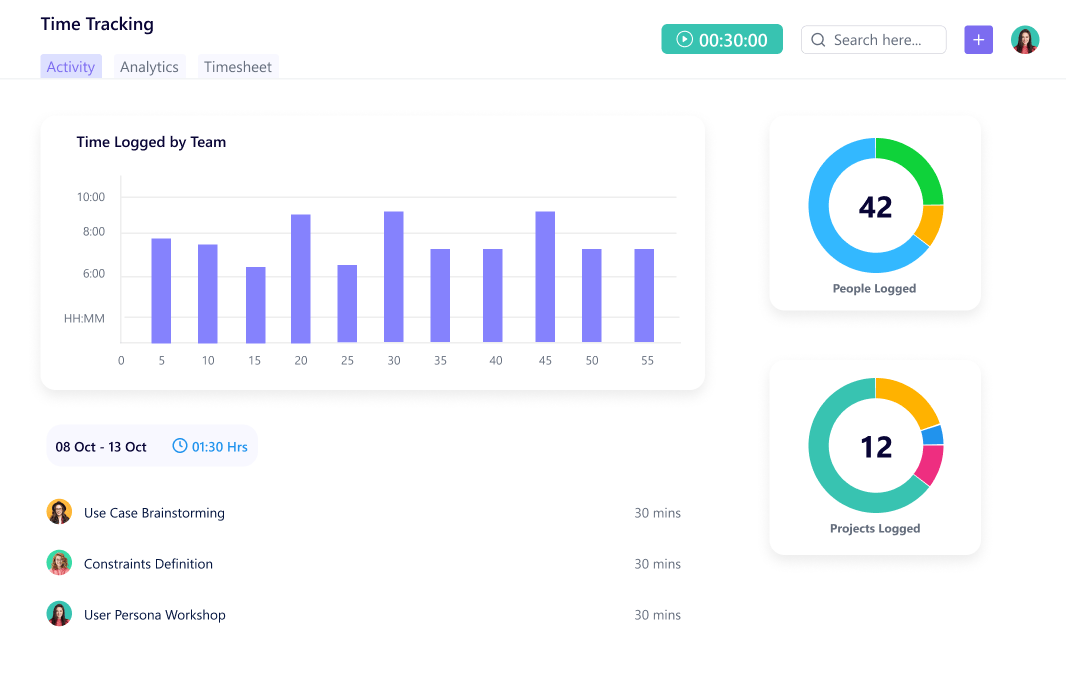The height and width of the screenshot is (678, 1067).
Task: Click the Time Logged by Team chart title
Action: tap(151, 142)
